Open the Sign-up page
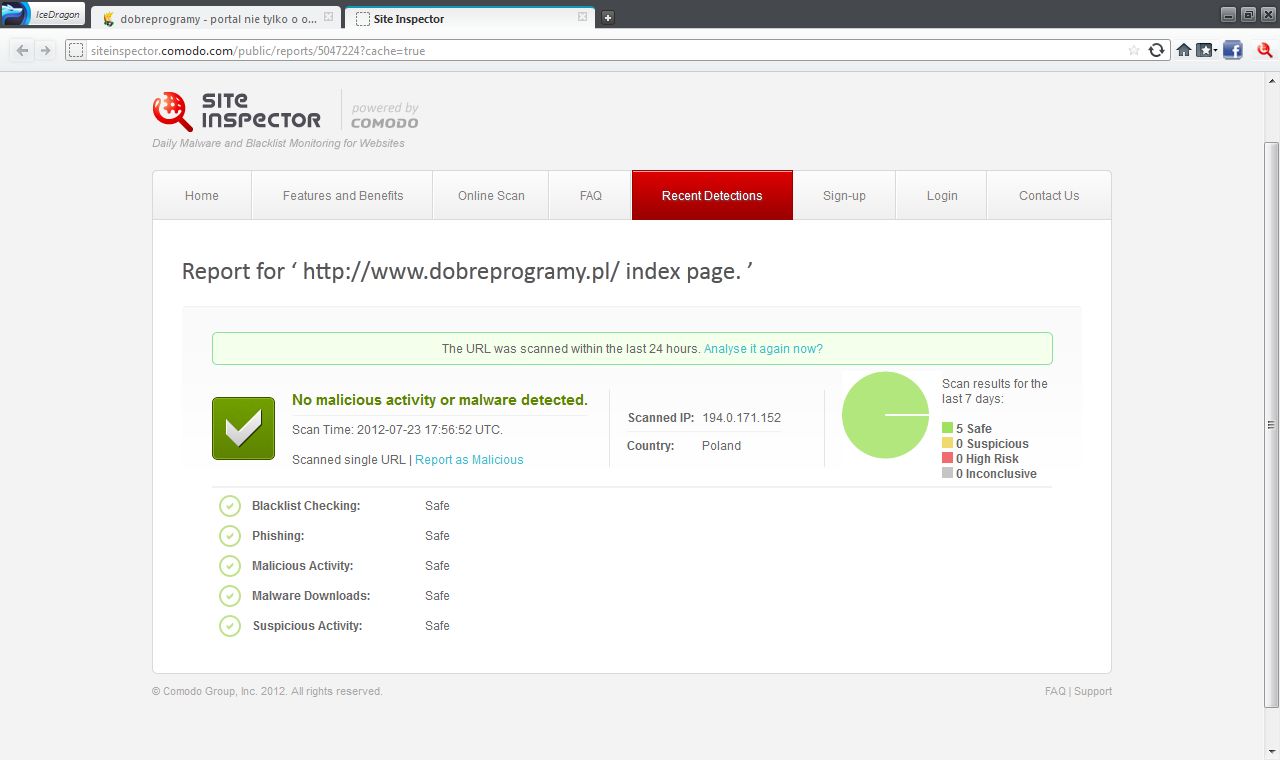 tap(844, 195)
